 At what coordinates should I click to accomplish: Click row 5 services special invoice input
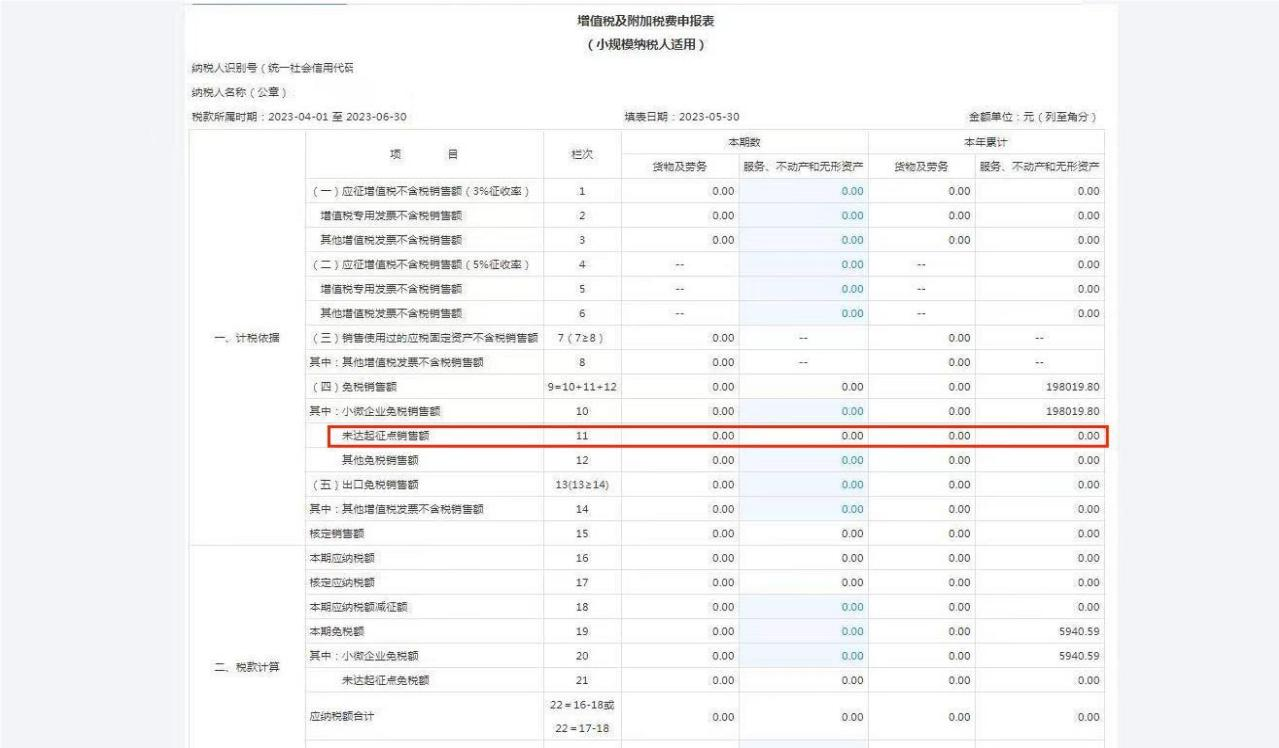point(803,289)
